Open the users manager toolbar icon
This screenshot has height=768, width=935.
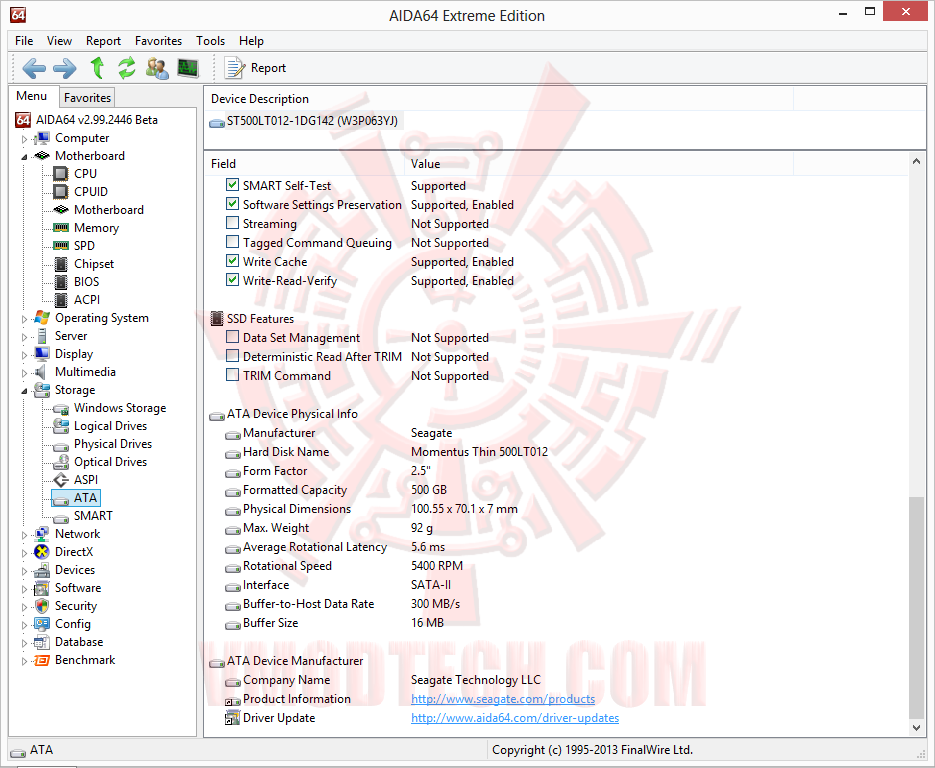click(x=157, y=68)
